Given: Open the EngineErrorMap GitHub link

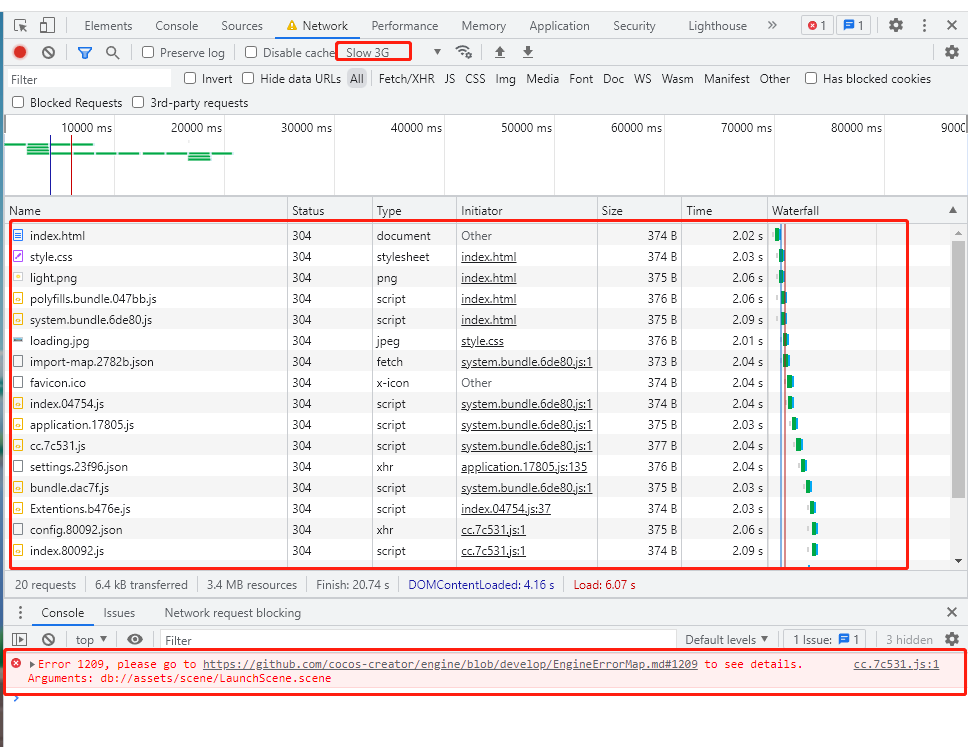Looking at the screenshot, I should coord(450,664).
